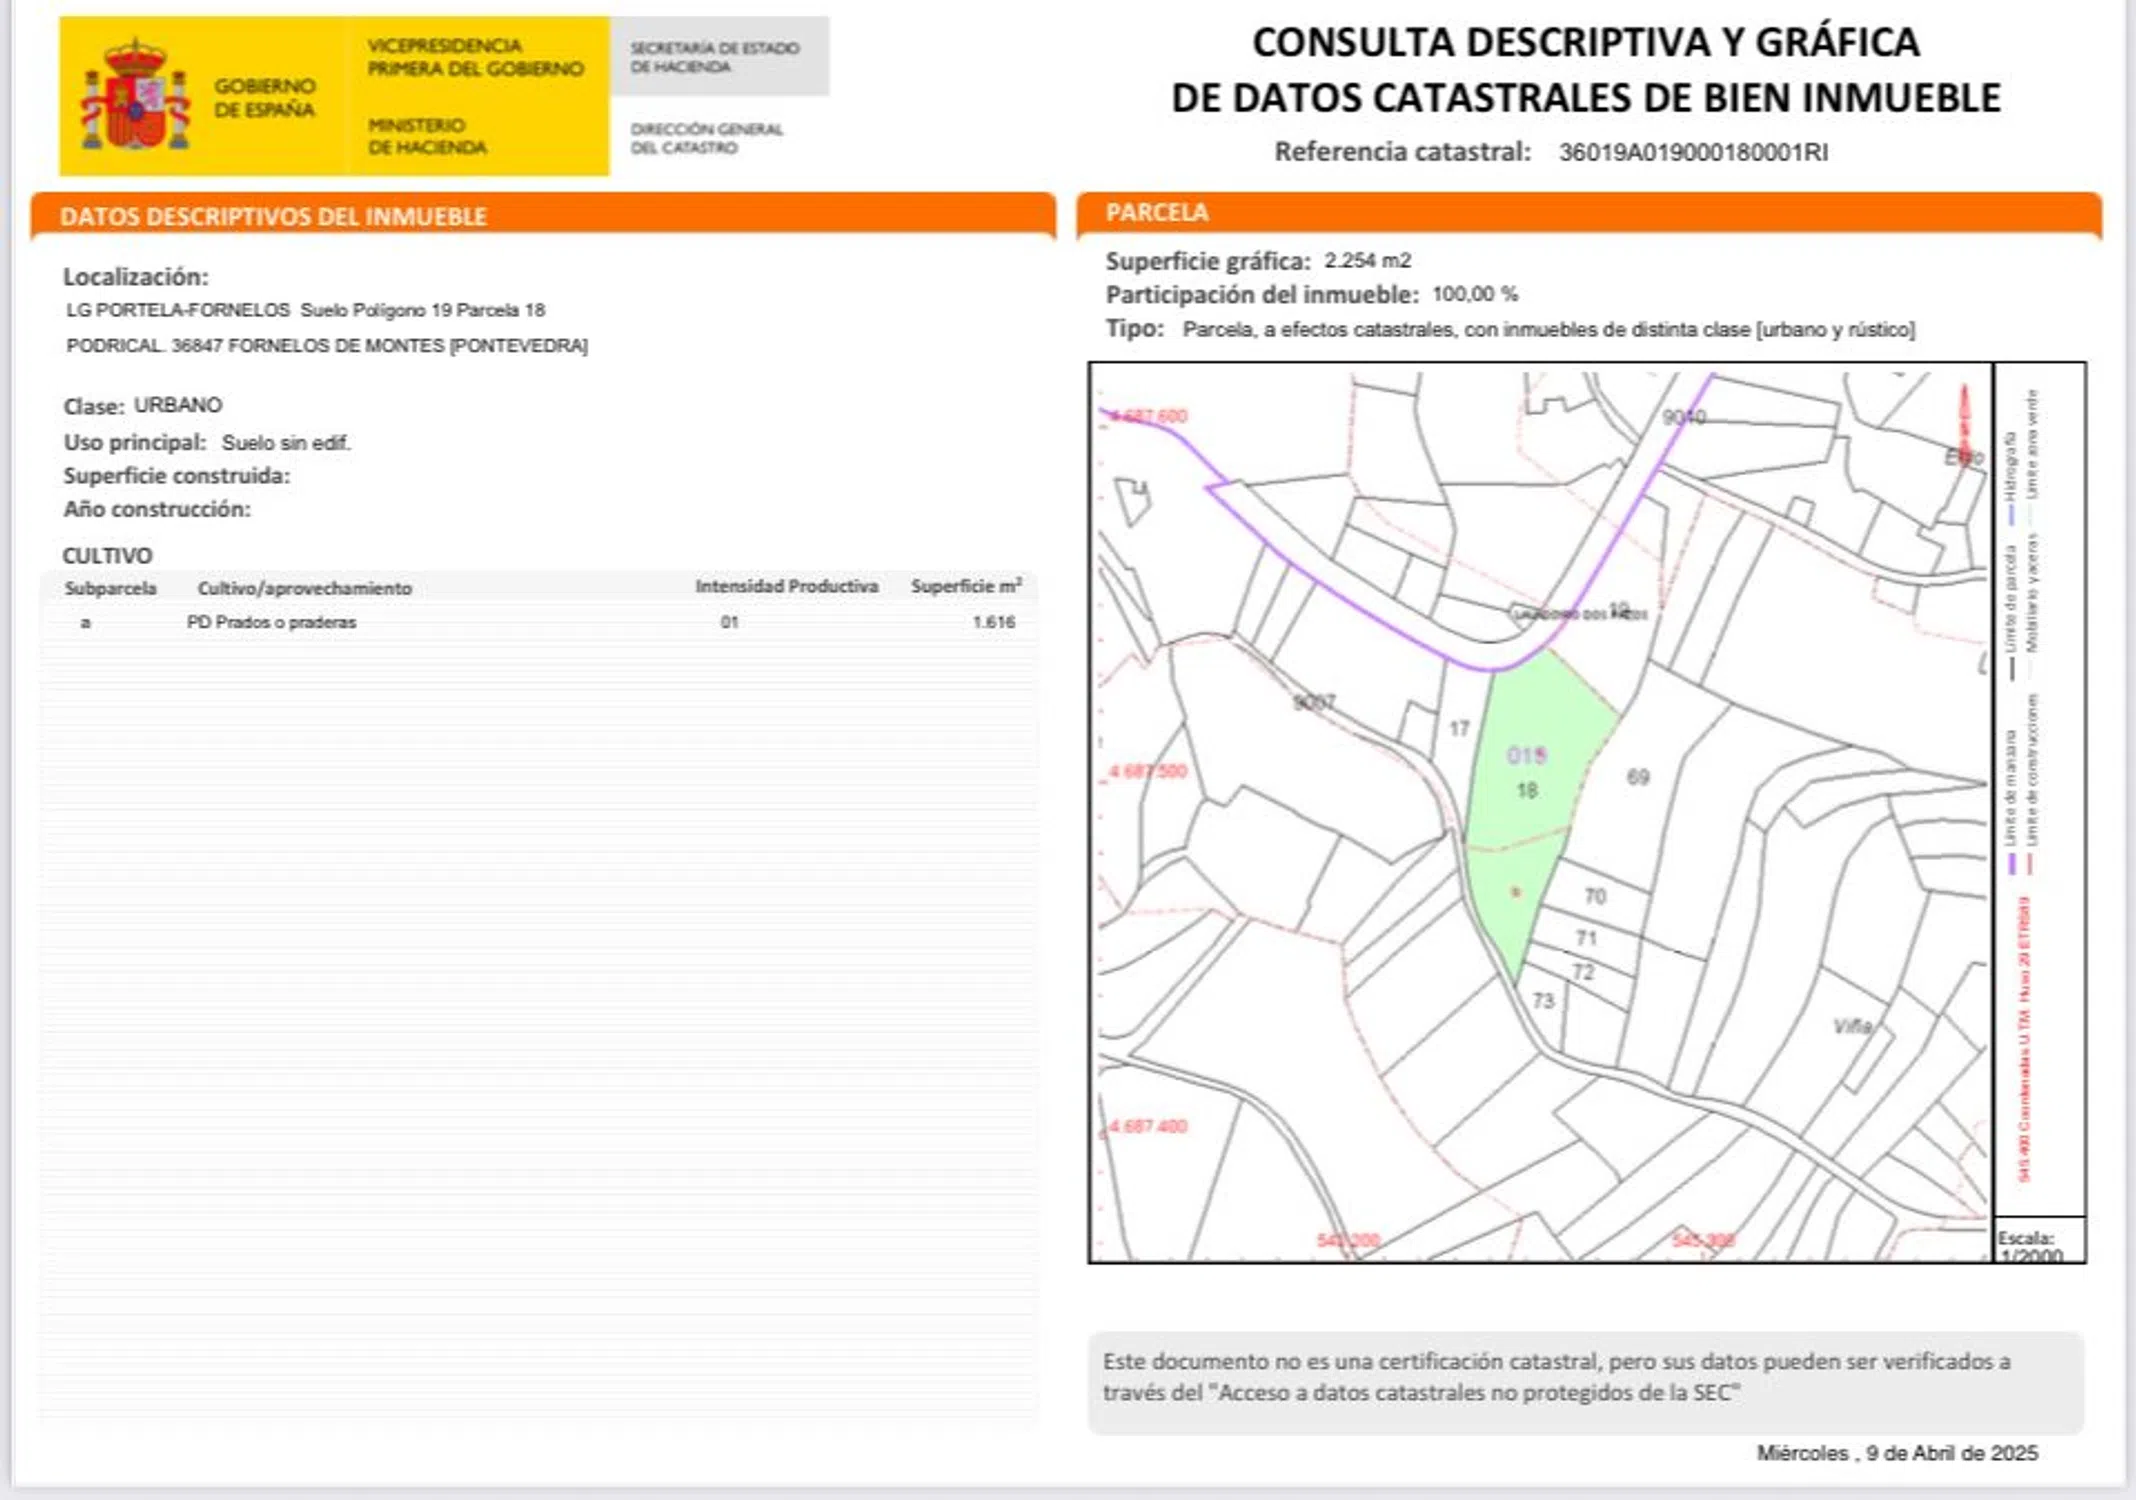Image resolution: width=2136 pixels, height=1500 pixels.
Task: Select parcel 69 on the cadastral map
Action: click(x=1637, y=777)
